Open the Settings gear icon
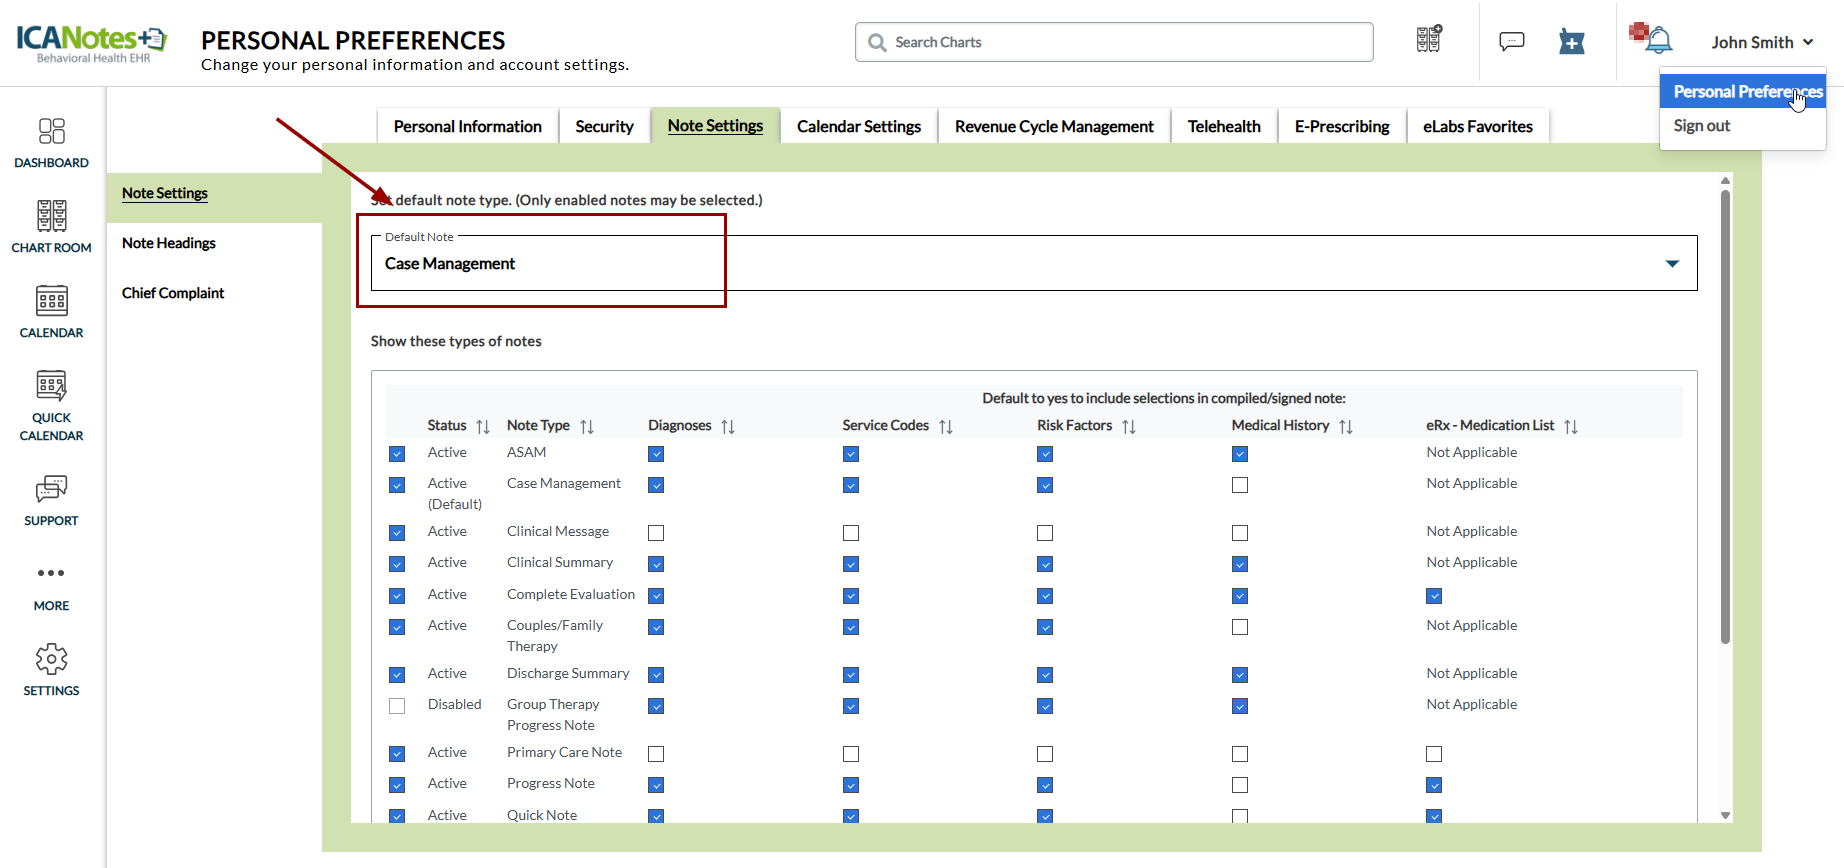This screenshot has height=868, width=1844. tap(51, 659)
